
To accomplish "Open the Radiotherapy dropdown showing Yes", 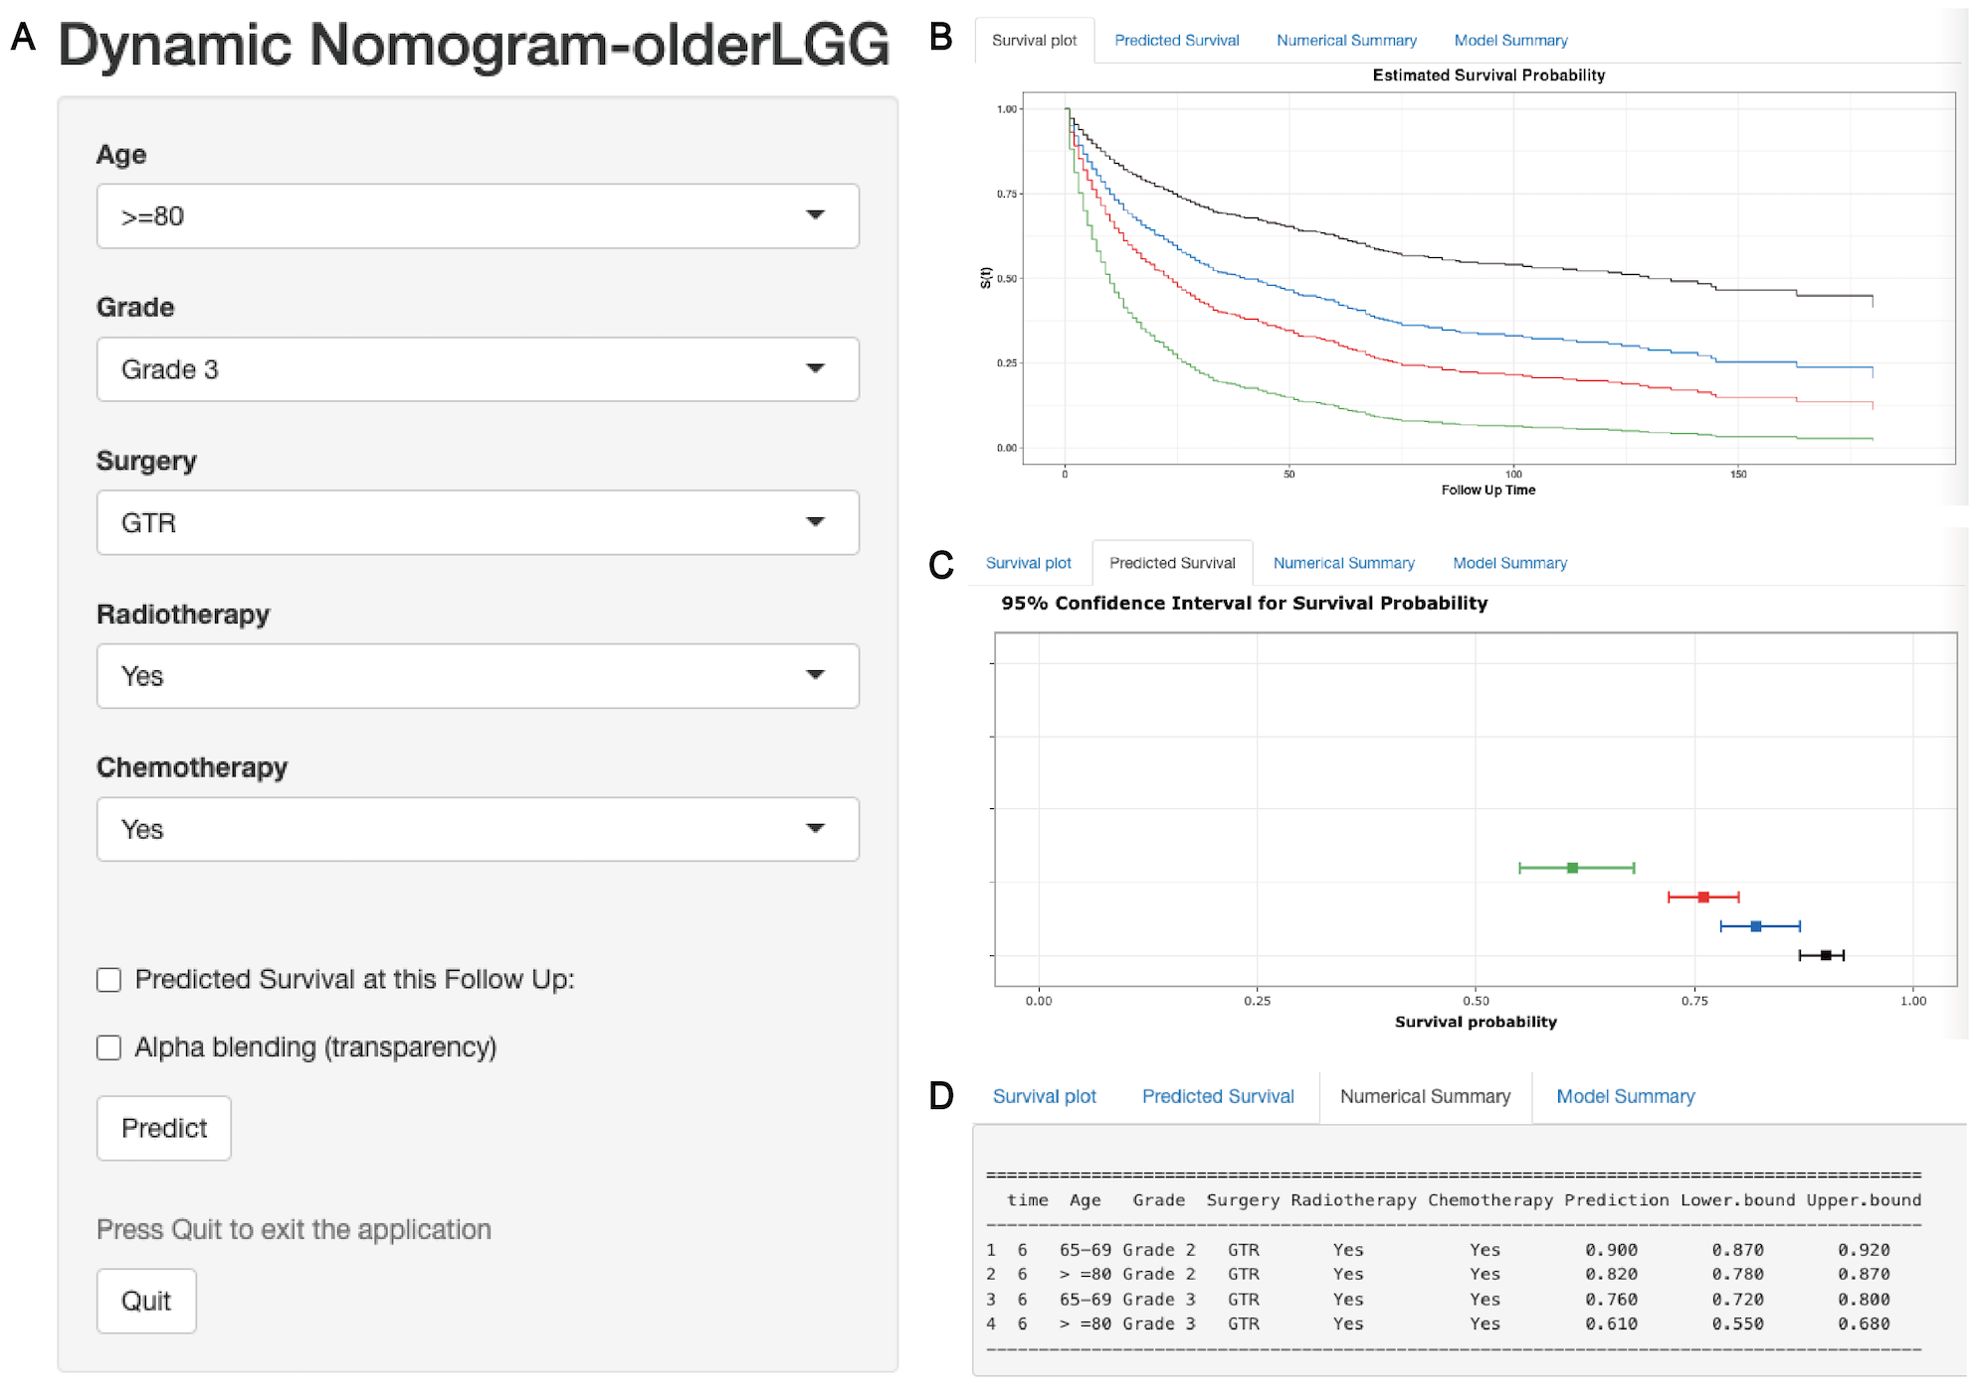I will (x=477, y=676).
